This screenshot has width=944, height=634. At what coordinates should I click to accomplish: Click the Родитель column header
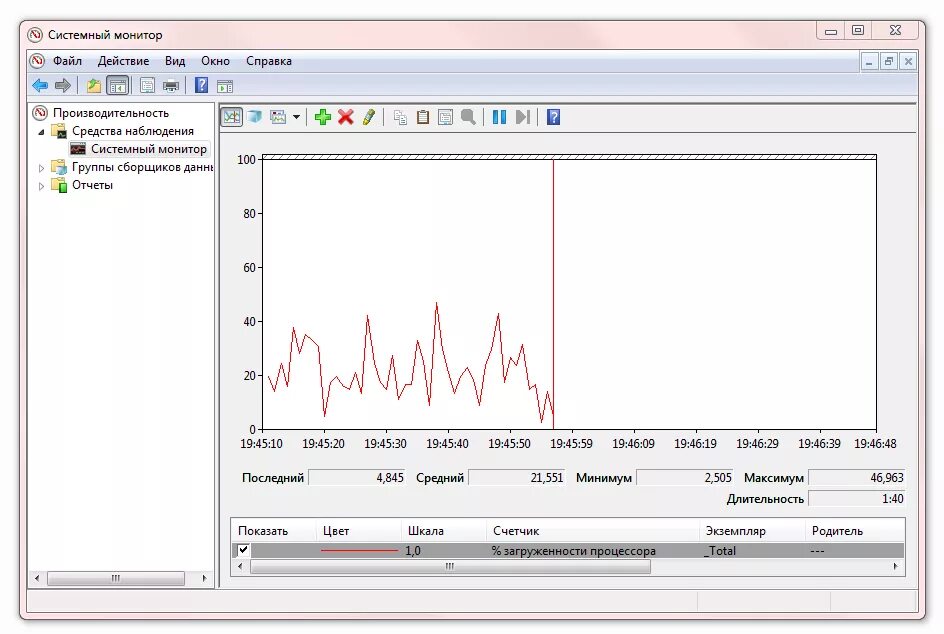point(854,530)
